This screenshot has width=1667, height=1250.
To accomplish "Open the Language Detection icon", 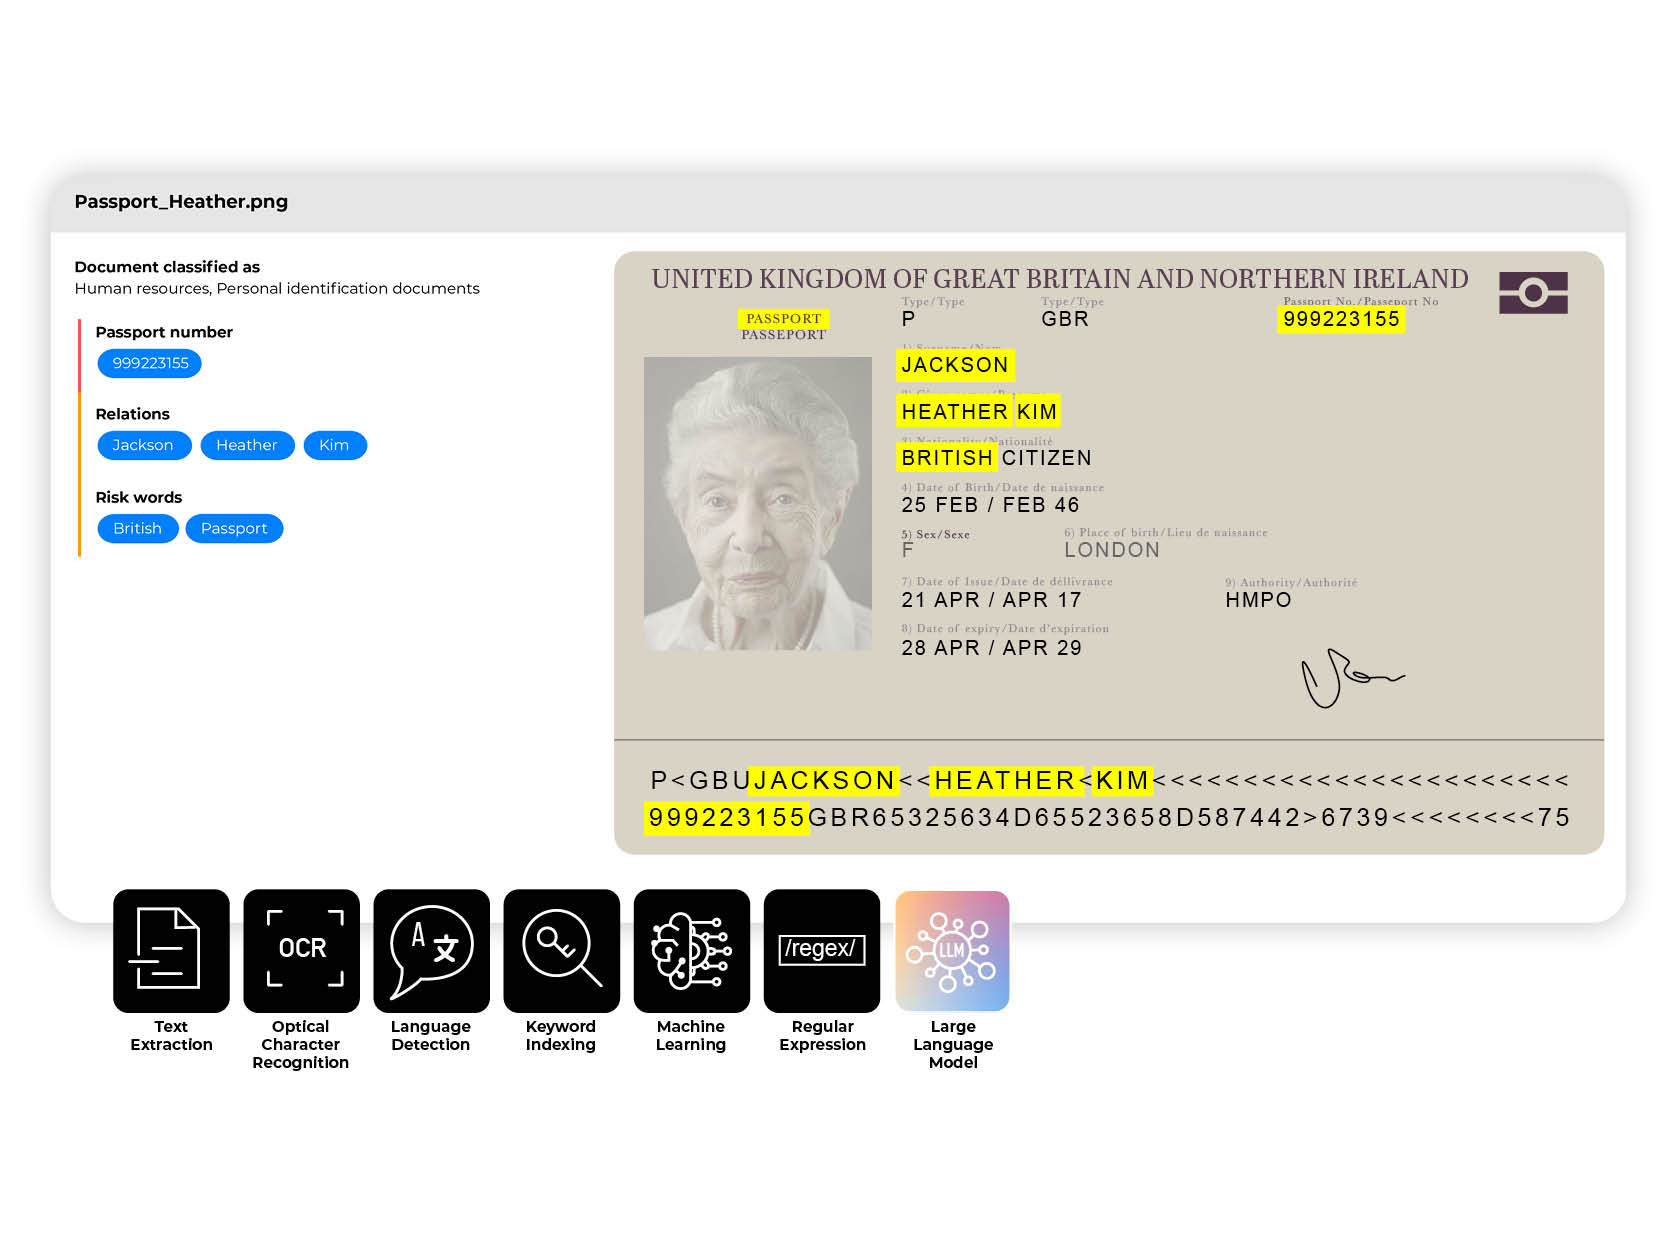I will (x=431, y=950).
